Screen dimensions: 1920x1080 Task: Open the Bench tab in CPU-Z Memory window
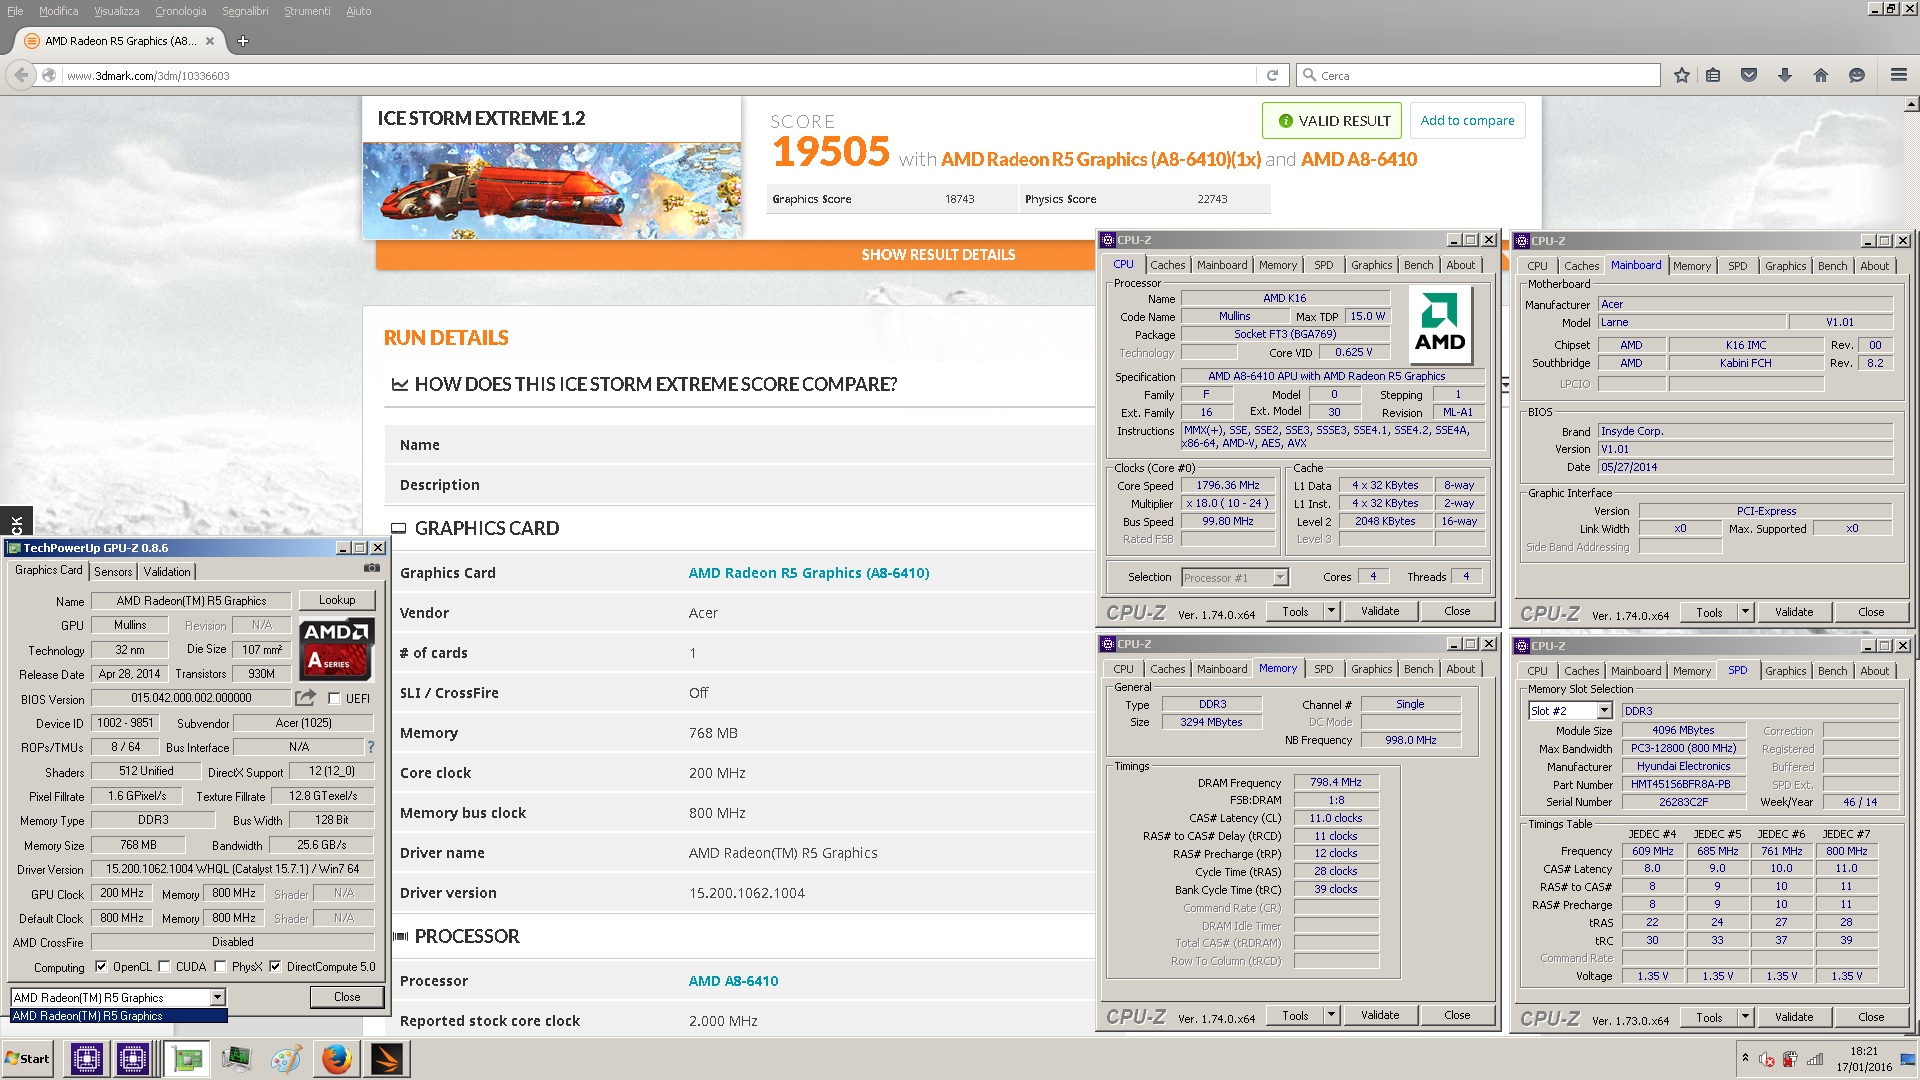pos(1418,669)
